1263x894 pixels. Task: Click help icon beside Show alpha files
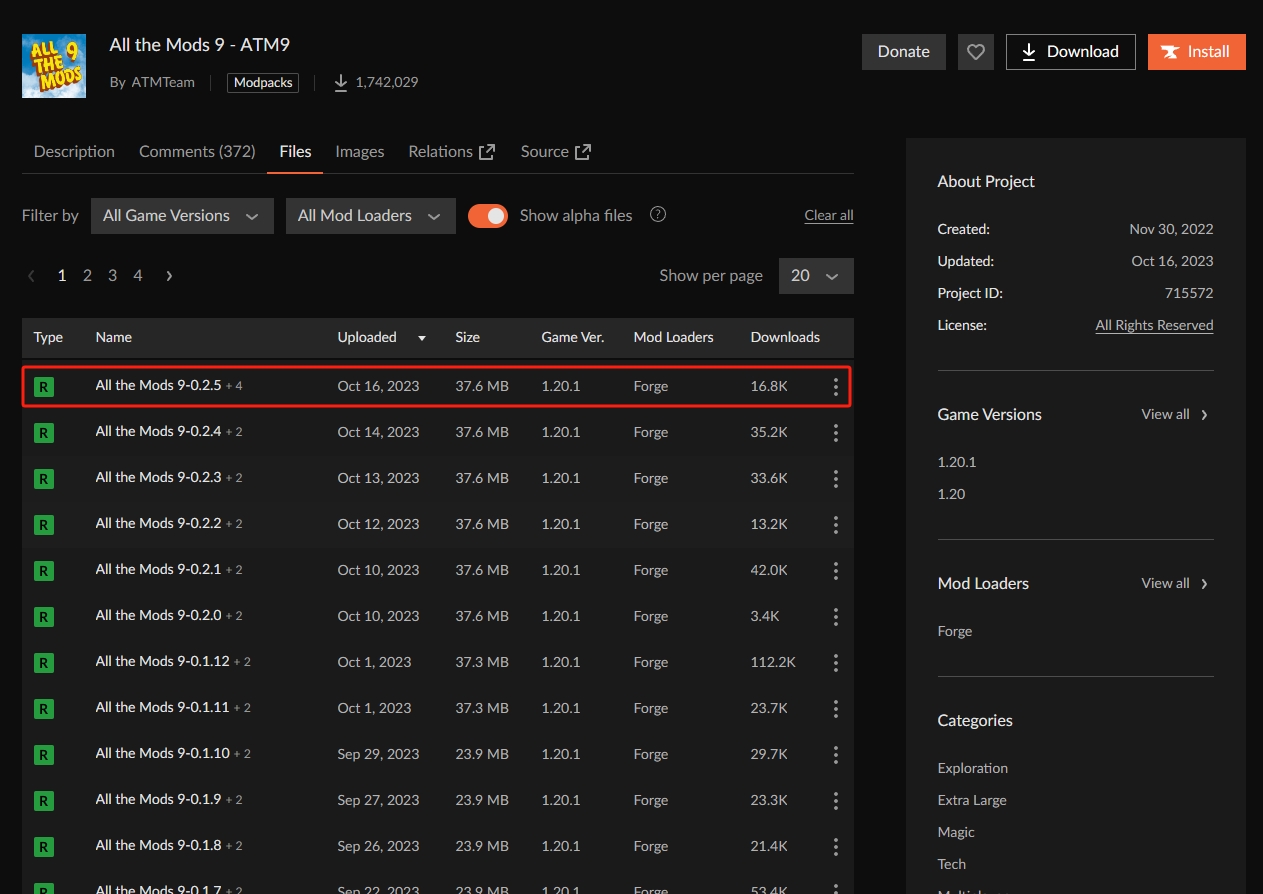(658, 215)
